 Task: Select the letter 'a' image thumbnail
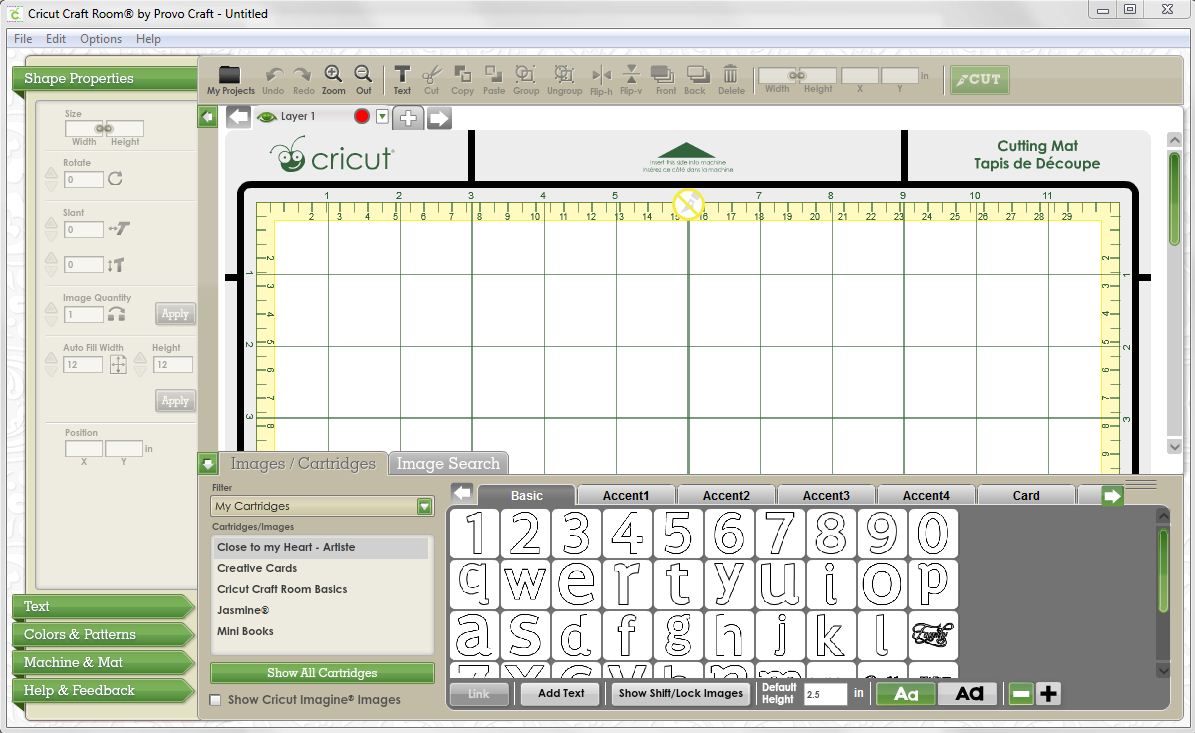(x=474, y=635)
